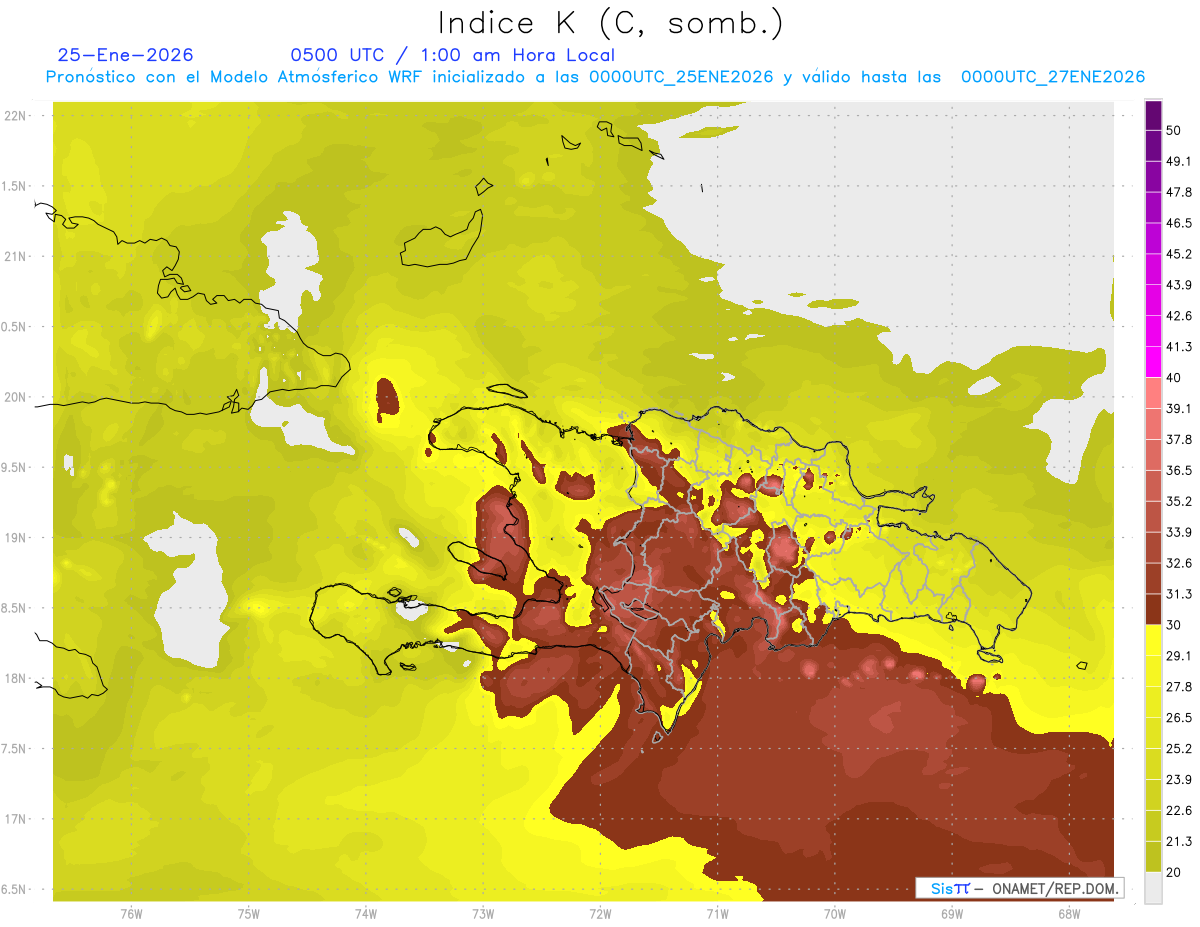The height and width of the screenshot is (927, 1200).
Task: Click the '30' colorbar value
Action: tap(1175, 625)
